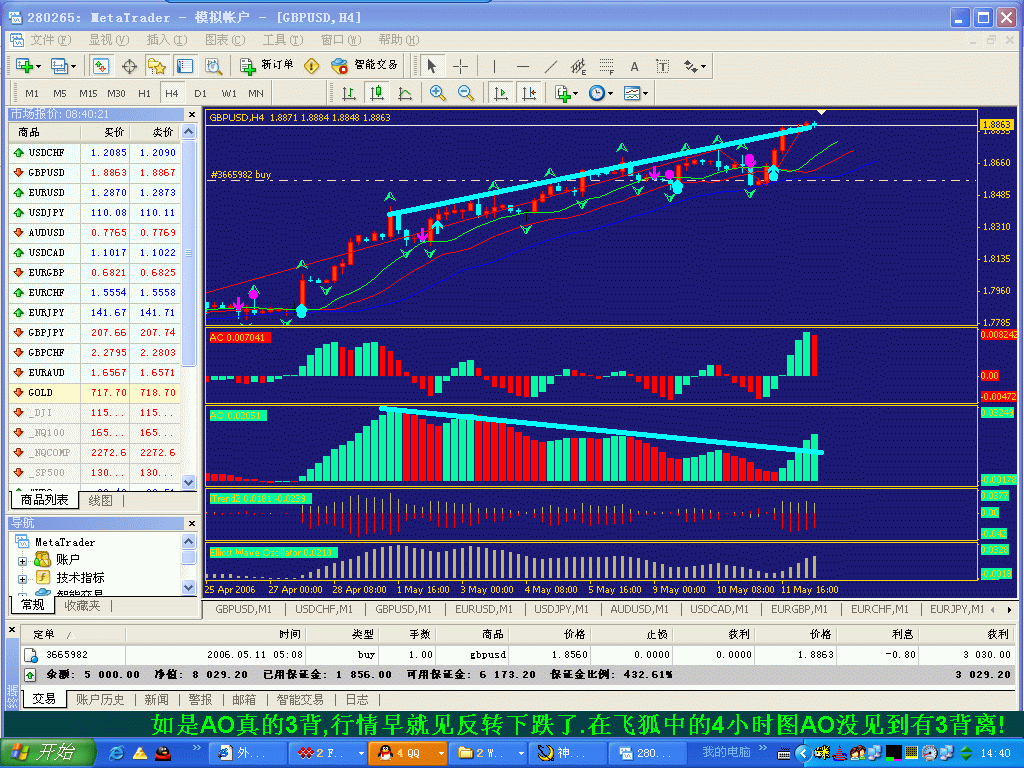Select trendline drawing tool
The width and height of the screenshot is (1024, 768).
(551, 66)
